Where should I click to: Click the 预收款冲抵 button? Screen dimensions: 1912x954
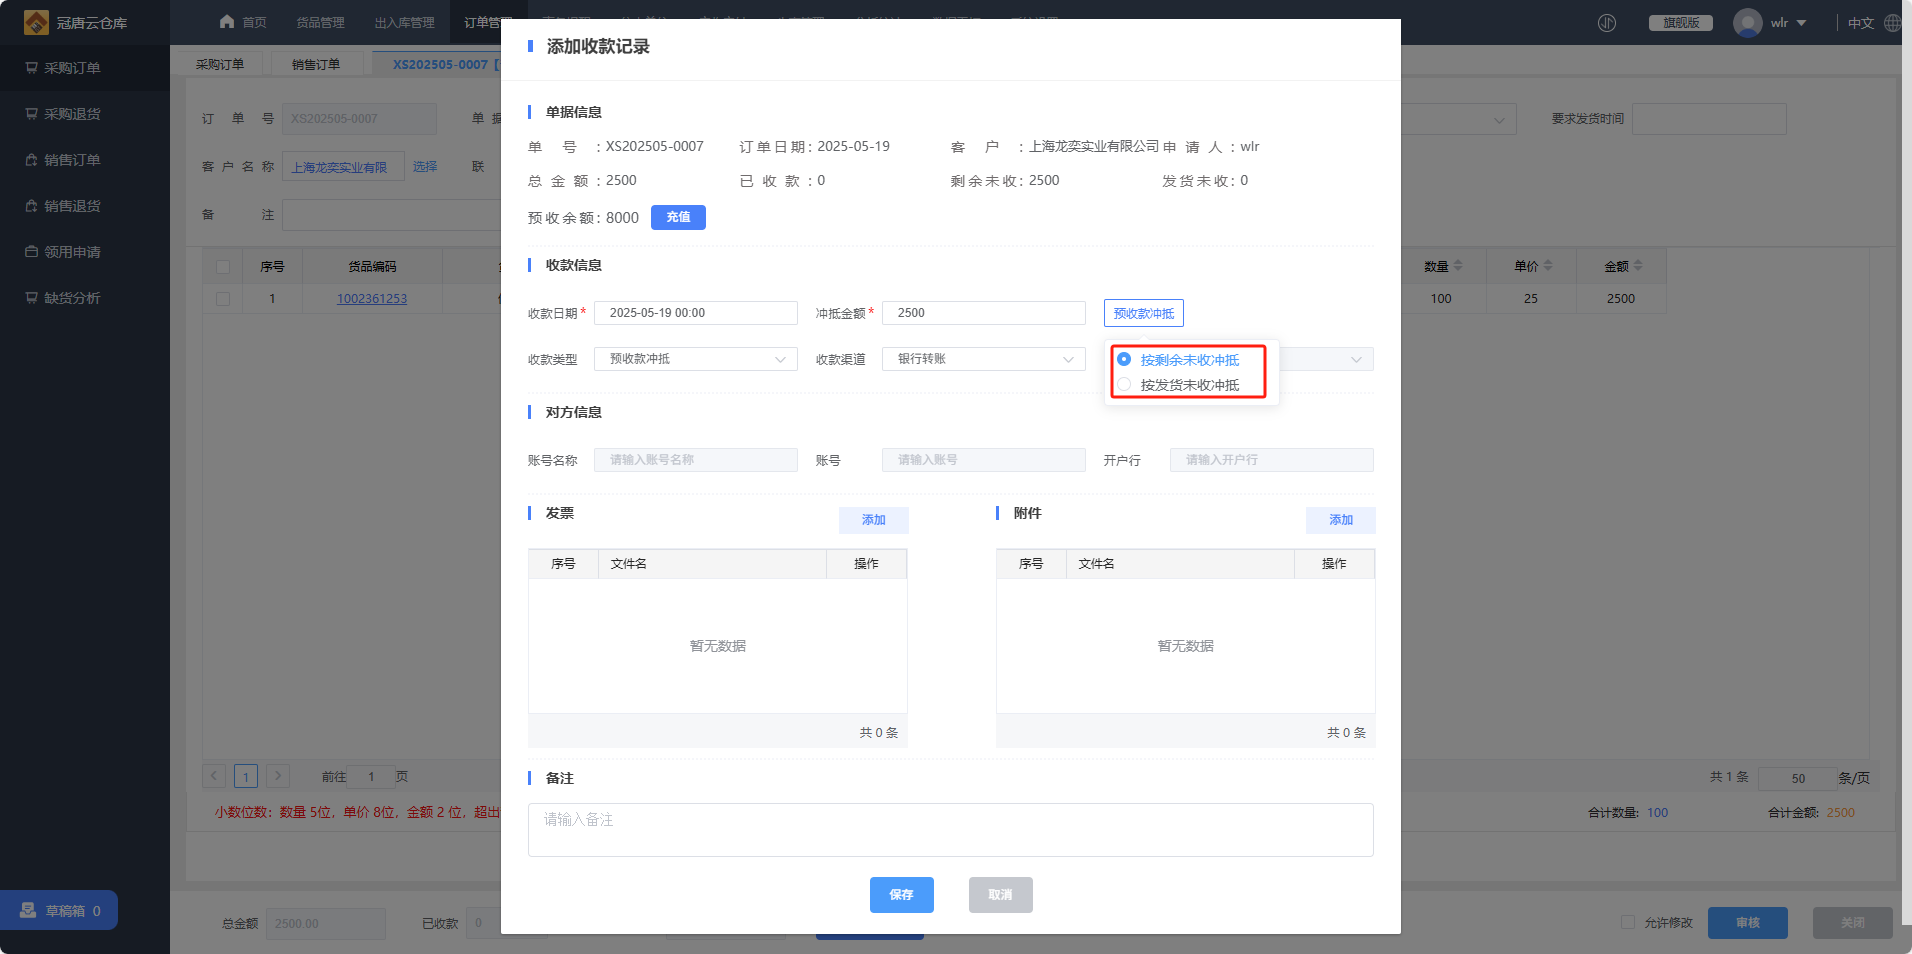coord(1144,313)
